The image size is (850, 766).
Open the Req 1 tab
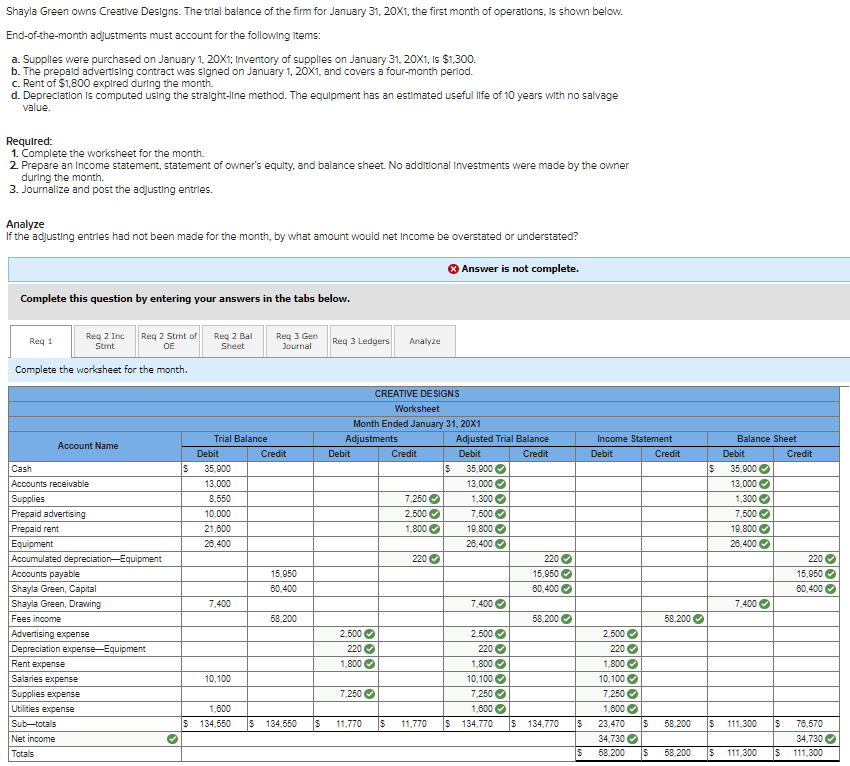point(41,341)
